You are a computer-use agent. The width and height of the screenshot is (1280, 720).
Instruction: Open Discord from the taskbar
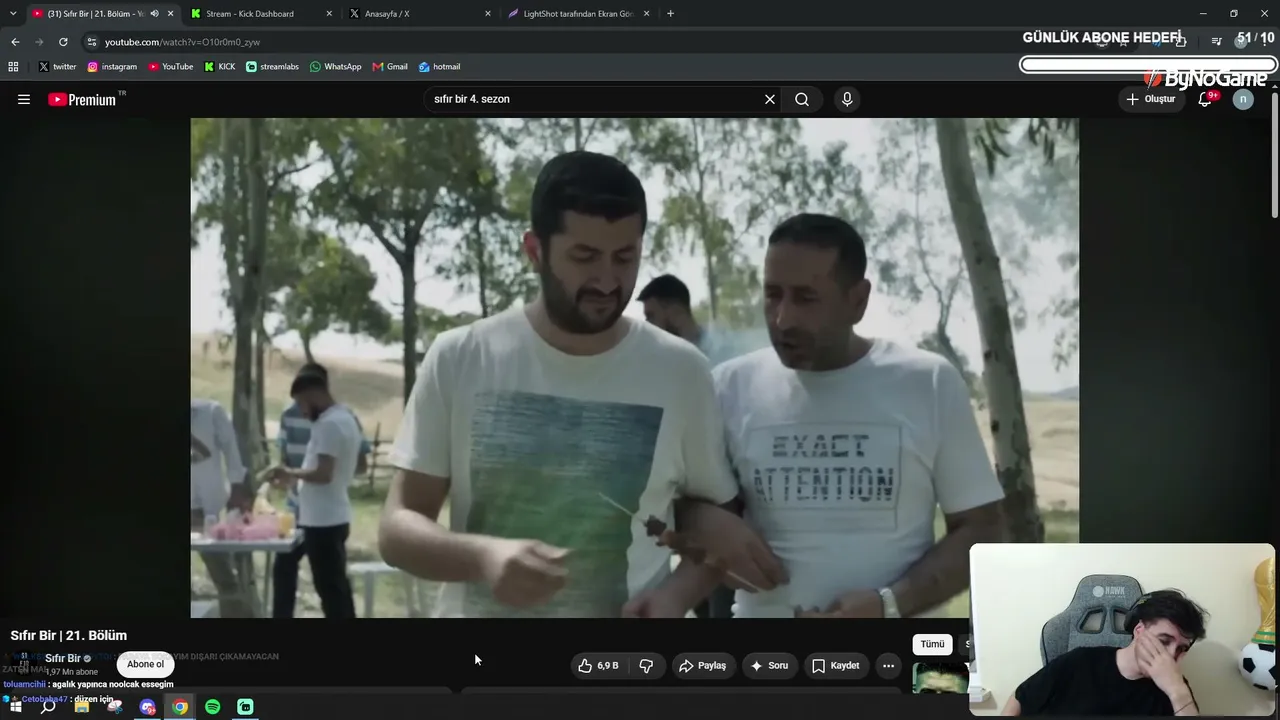(x=148, y=707)
